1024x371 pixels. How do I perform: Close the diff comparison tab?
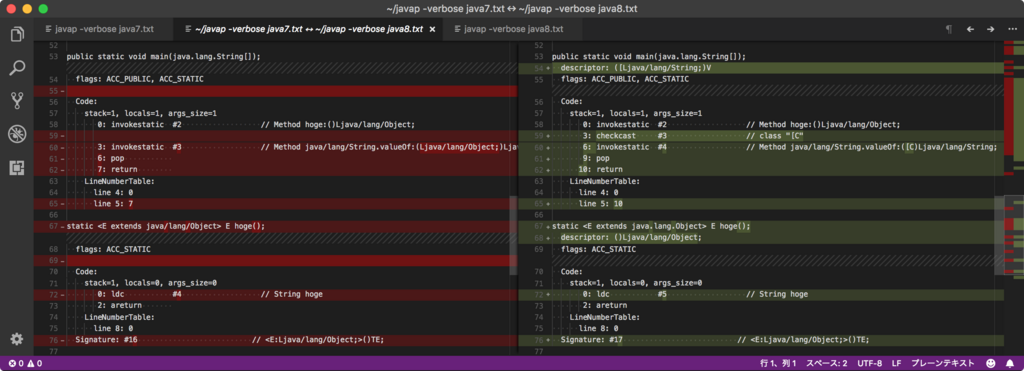432,29
